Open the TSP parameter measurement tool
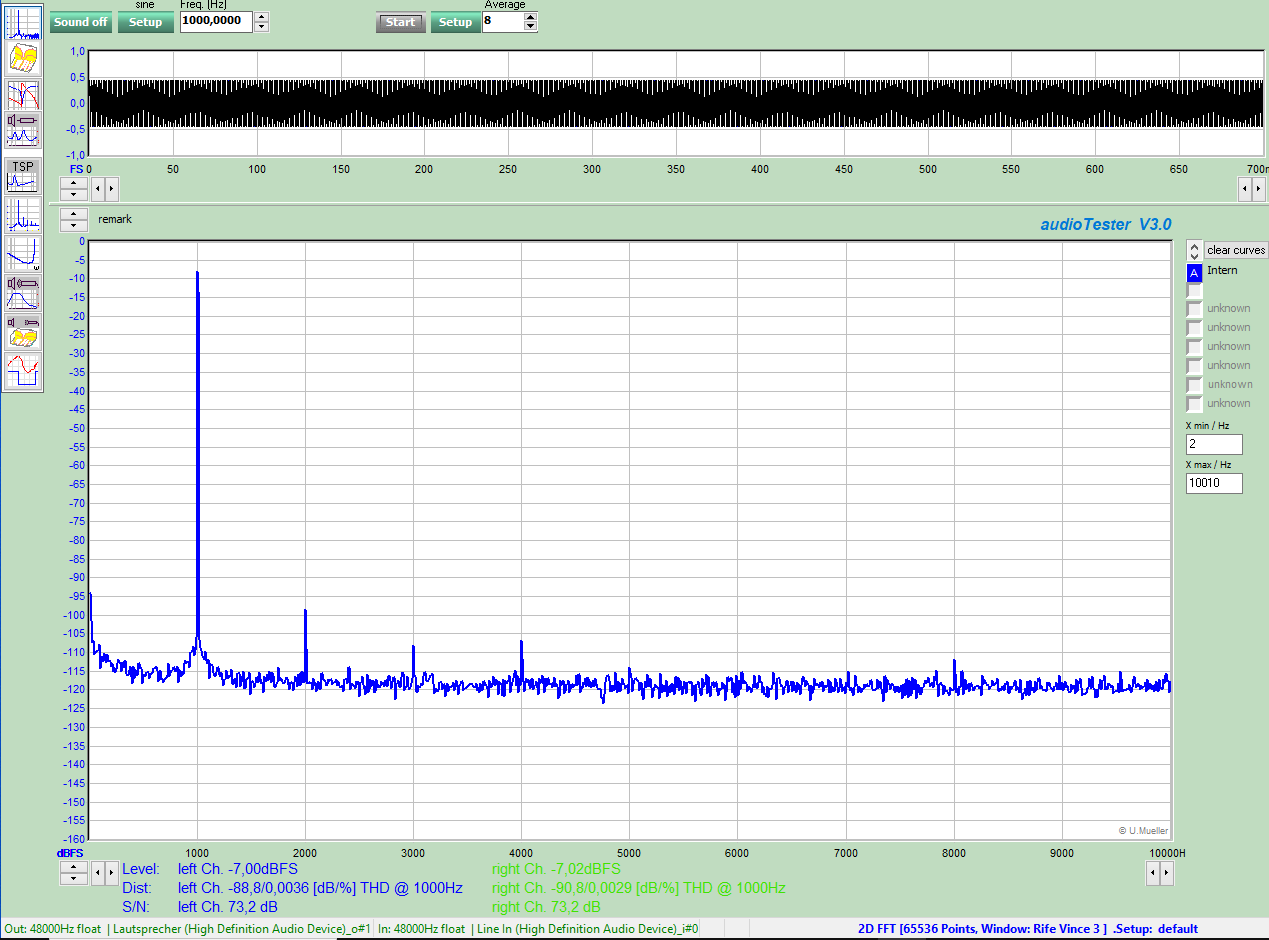The image size is (1269, 940). (x=22, y=175)
